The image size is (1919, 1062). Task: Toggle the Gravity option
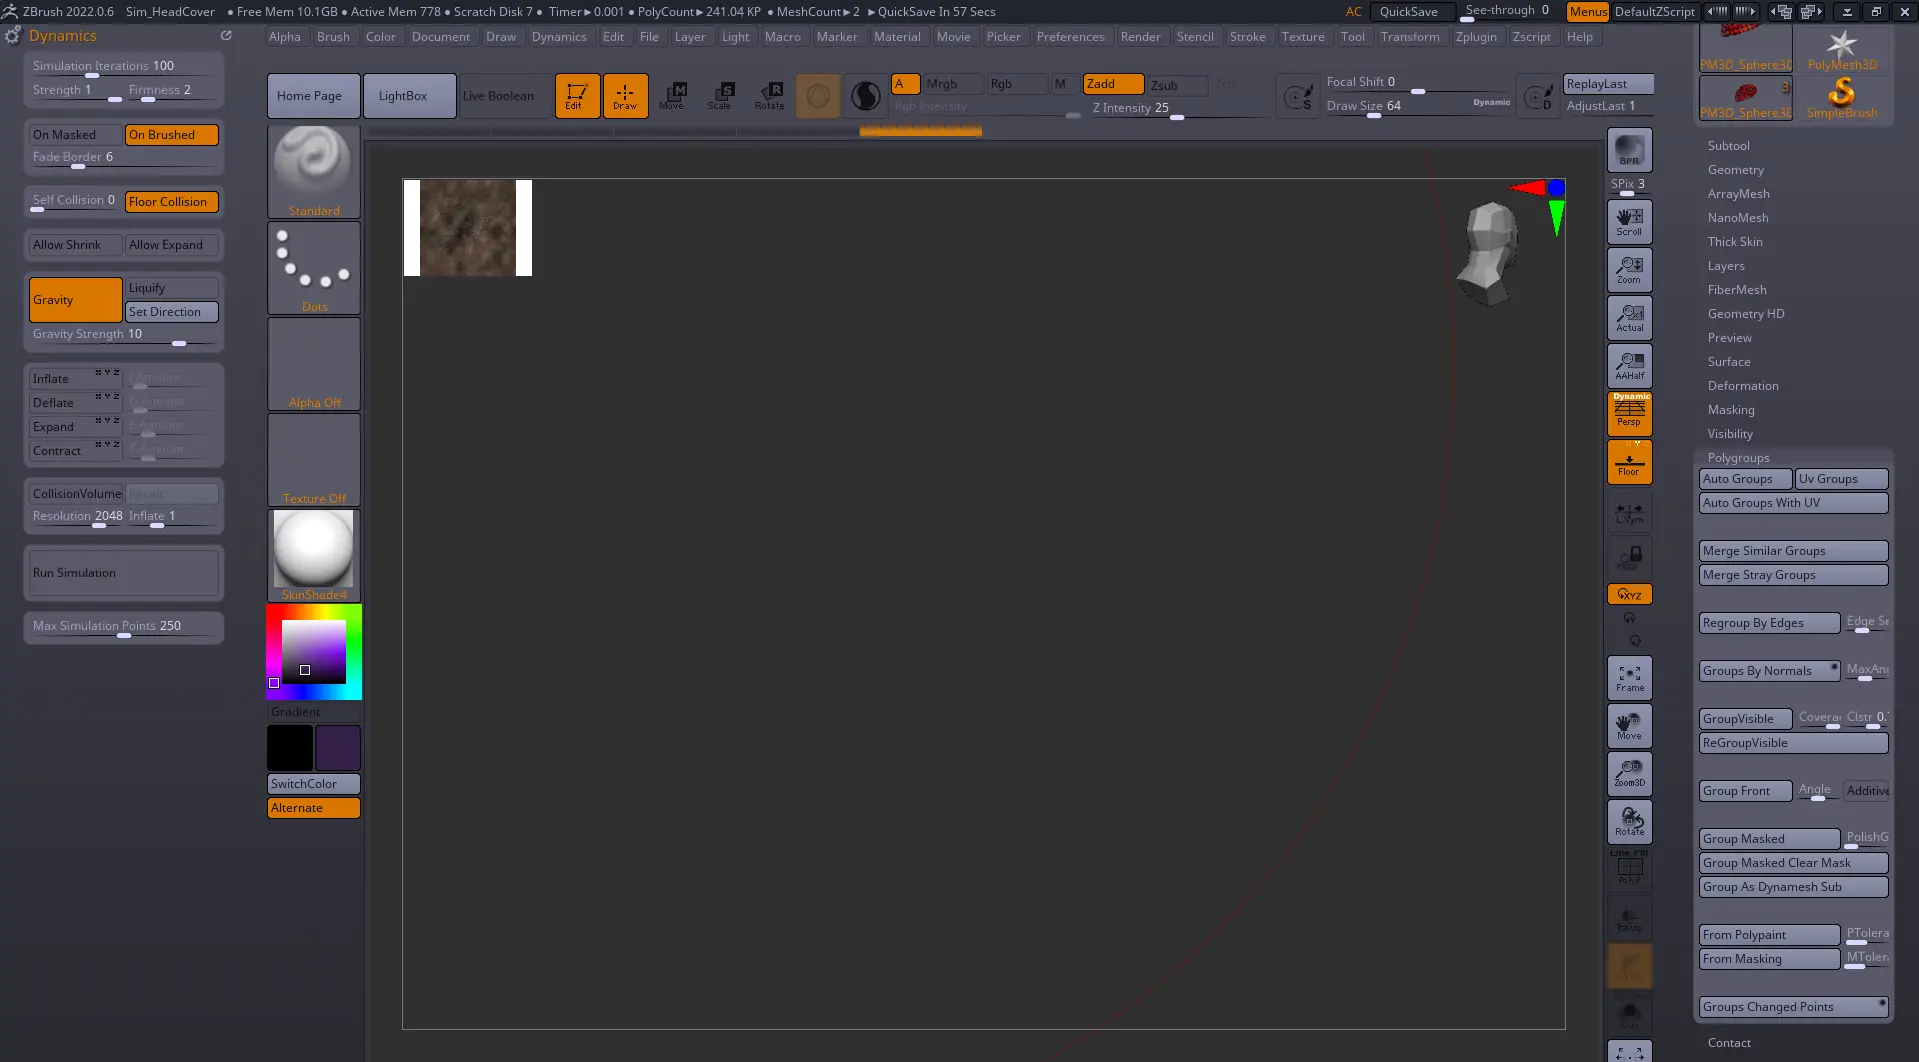75,300
